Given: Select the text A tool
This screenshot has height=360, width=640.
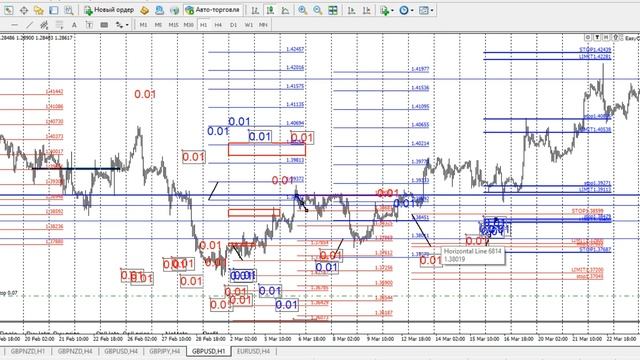Looking at the screenshot, I should click(x=74, y=25).
